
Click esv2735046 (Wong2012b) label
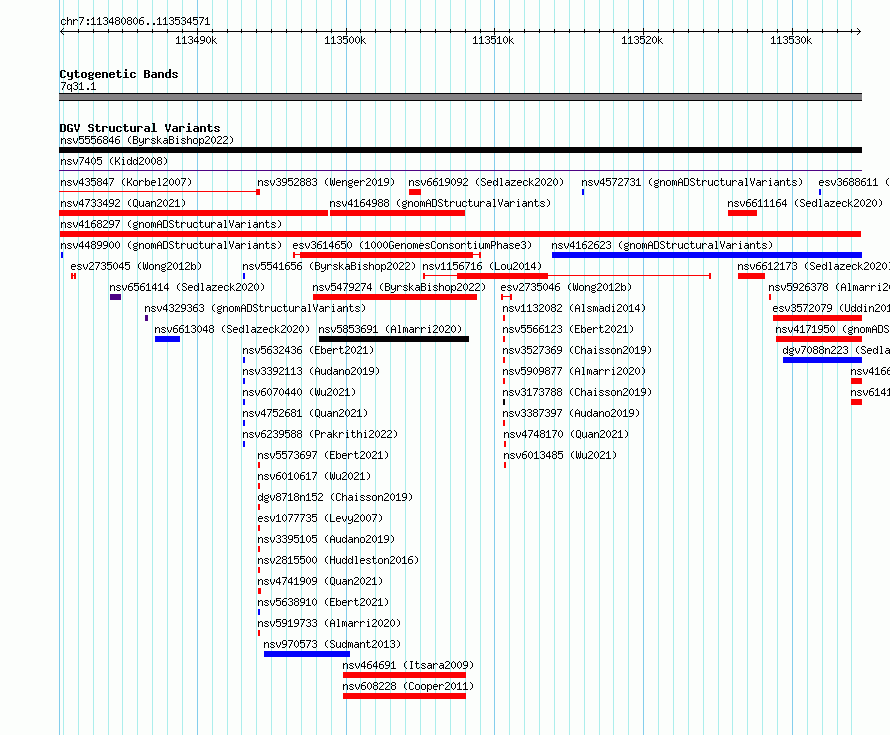[x=566, y=287]
